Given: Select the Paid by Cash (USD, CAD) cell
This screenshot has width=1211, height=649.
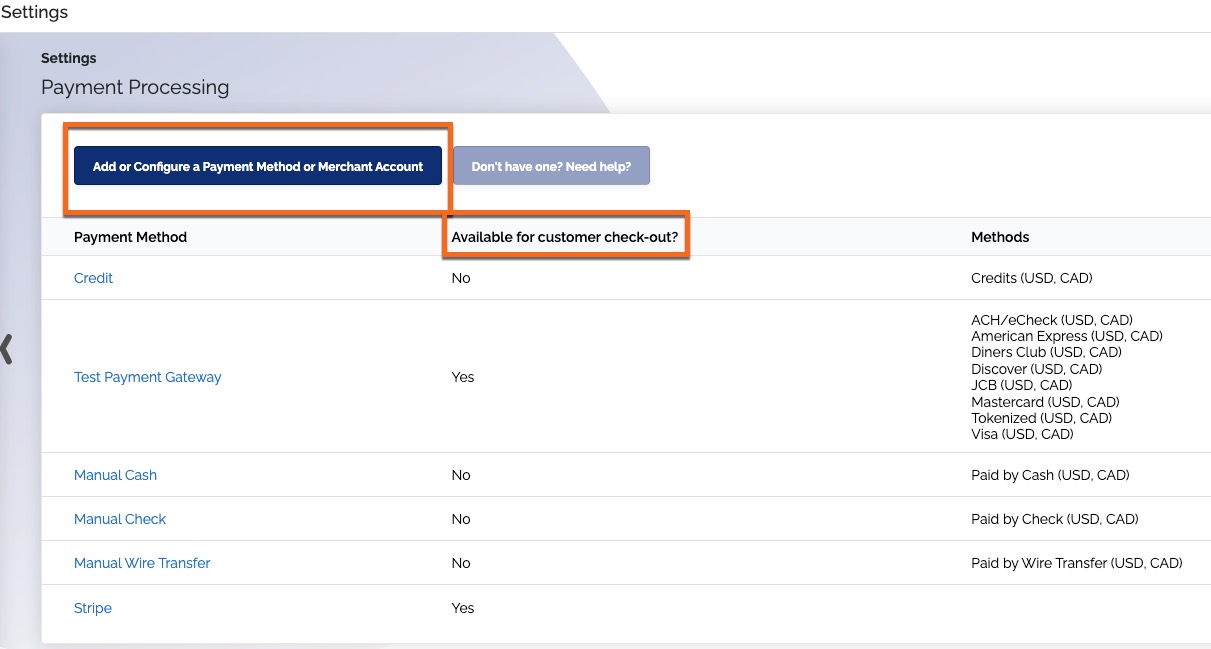Looking at the screenshot, I should tap(1050, 475).
